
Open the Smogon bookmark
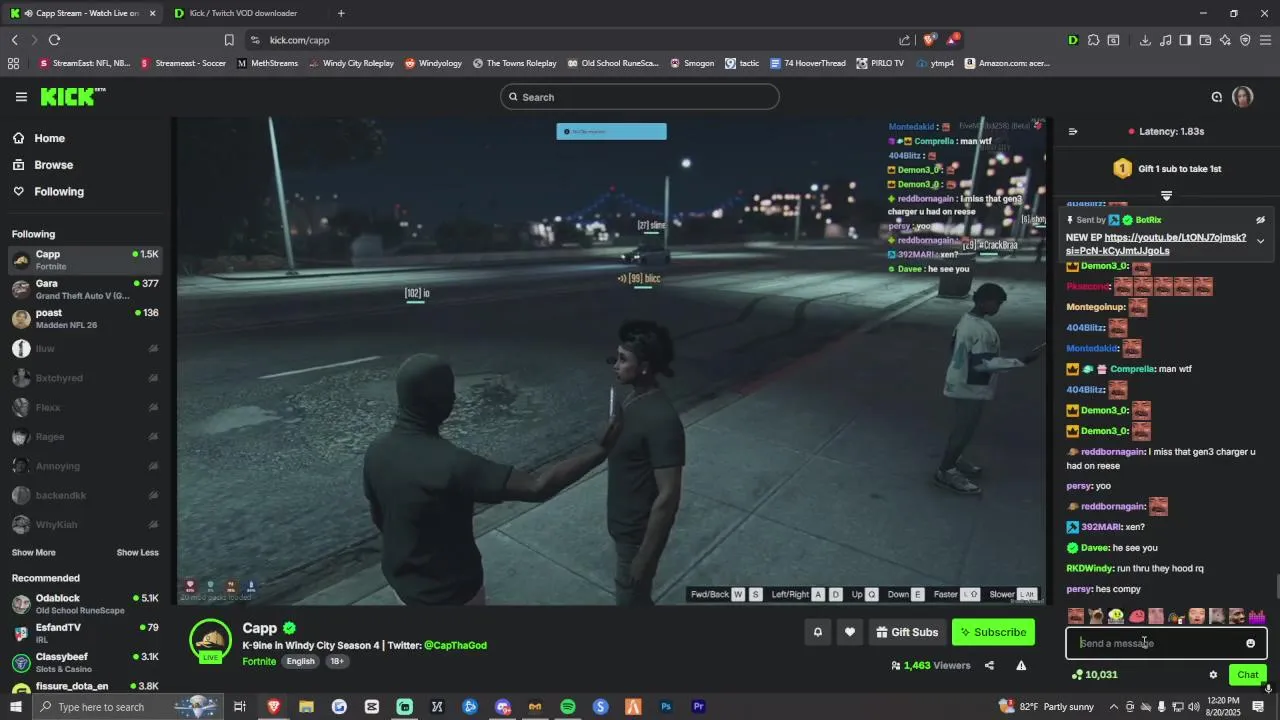tap(691, 63)
